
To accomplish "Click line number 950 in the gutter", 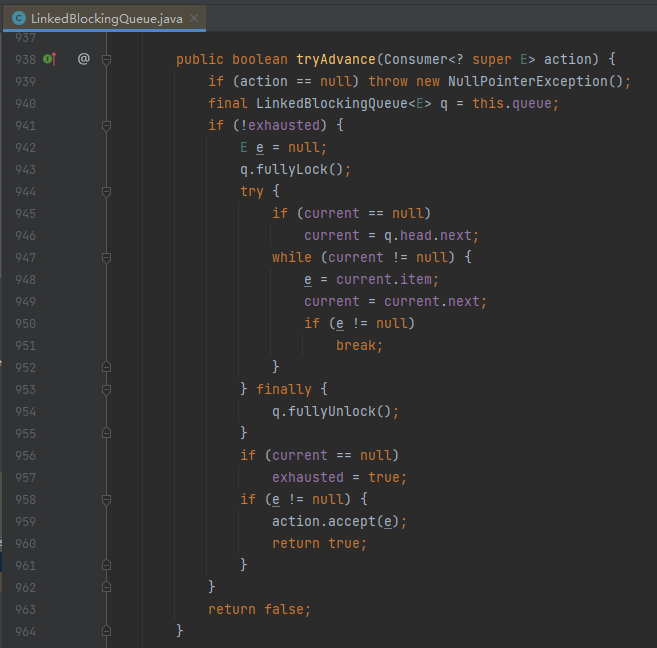I will (x=26, y=323).
